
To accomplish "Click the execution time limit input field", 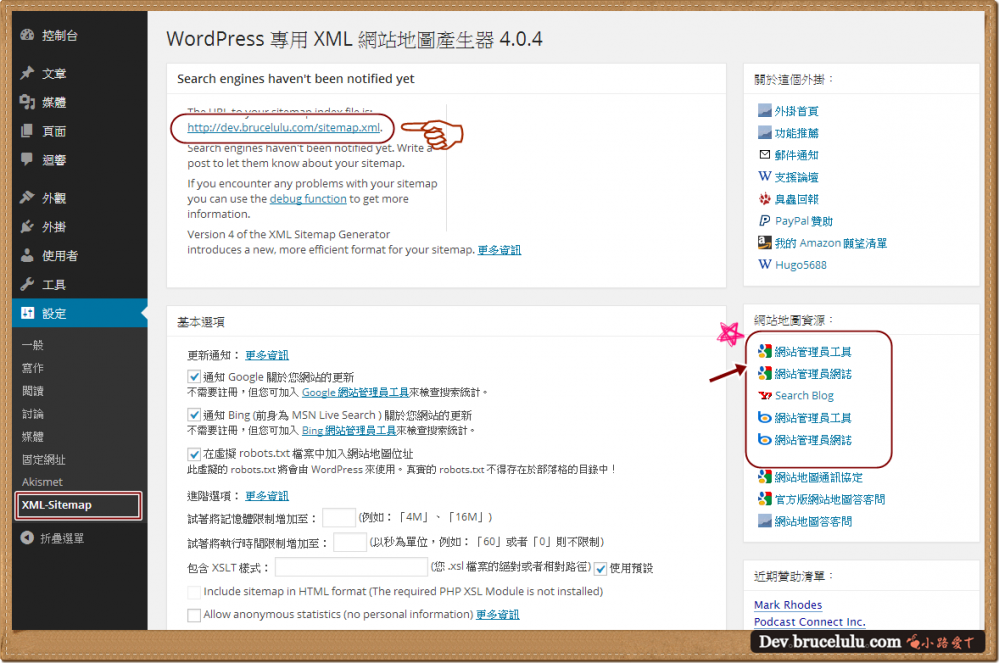I will 350,542.
